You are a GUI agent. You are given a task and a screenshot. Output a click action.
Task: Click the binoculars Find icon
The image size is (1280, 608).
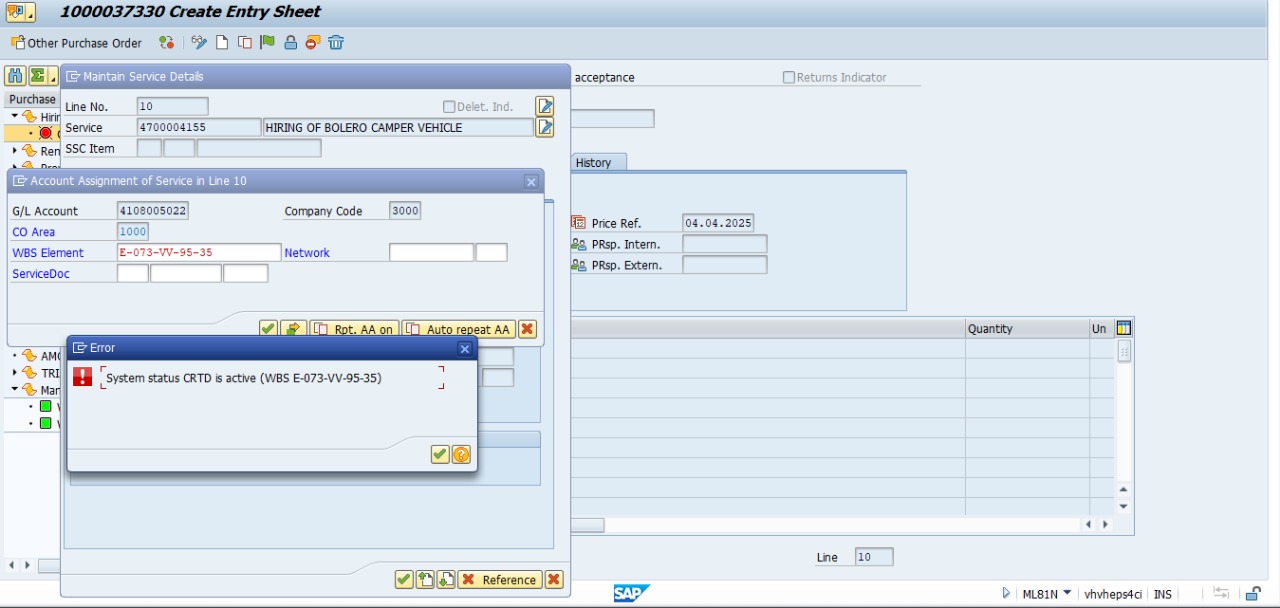pos(15,76)
